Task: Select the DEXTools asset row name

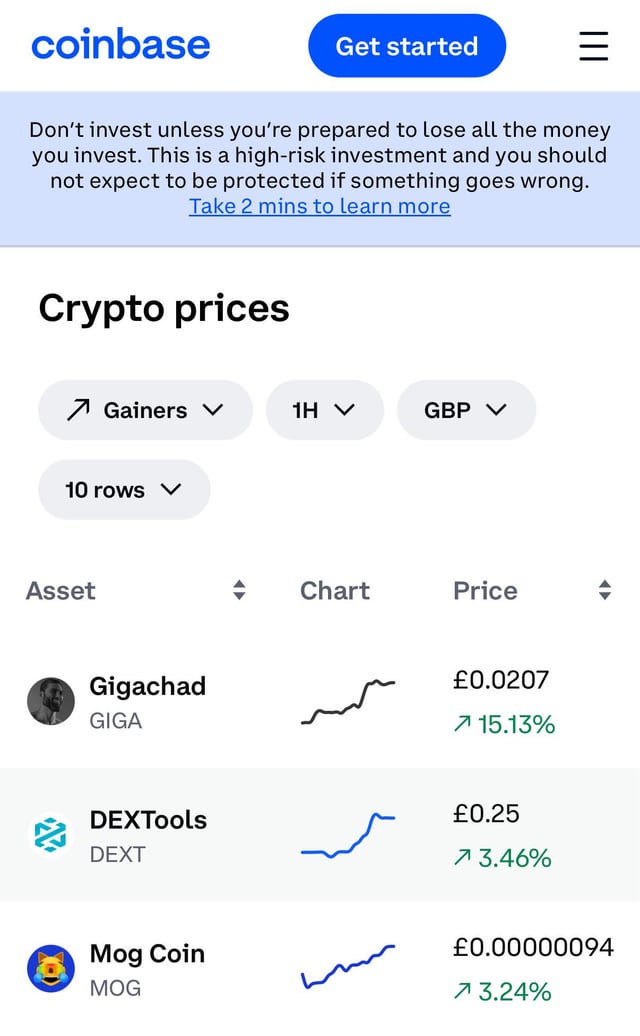Action: pyautogui.click(x=148, y=820)
